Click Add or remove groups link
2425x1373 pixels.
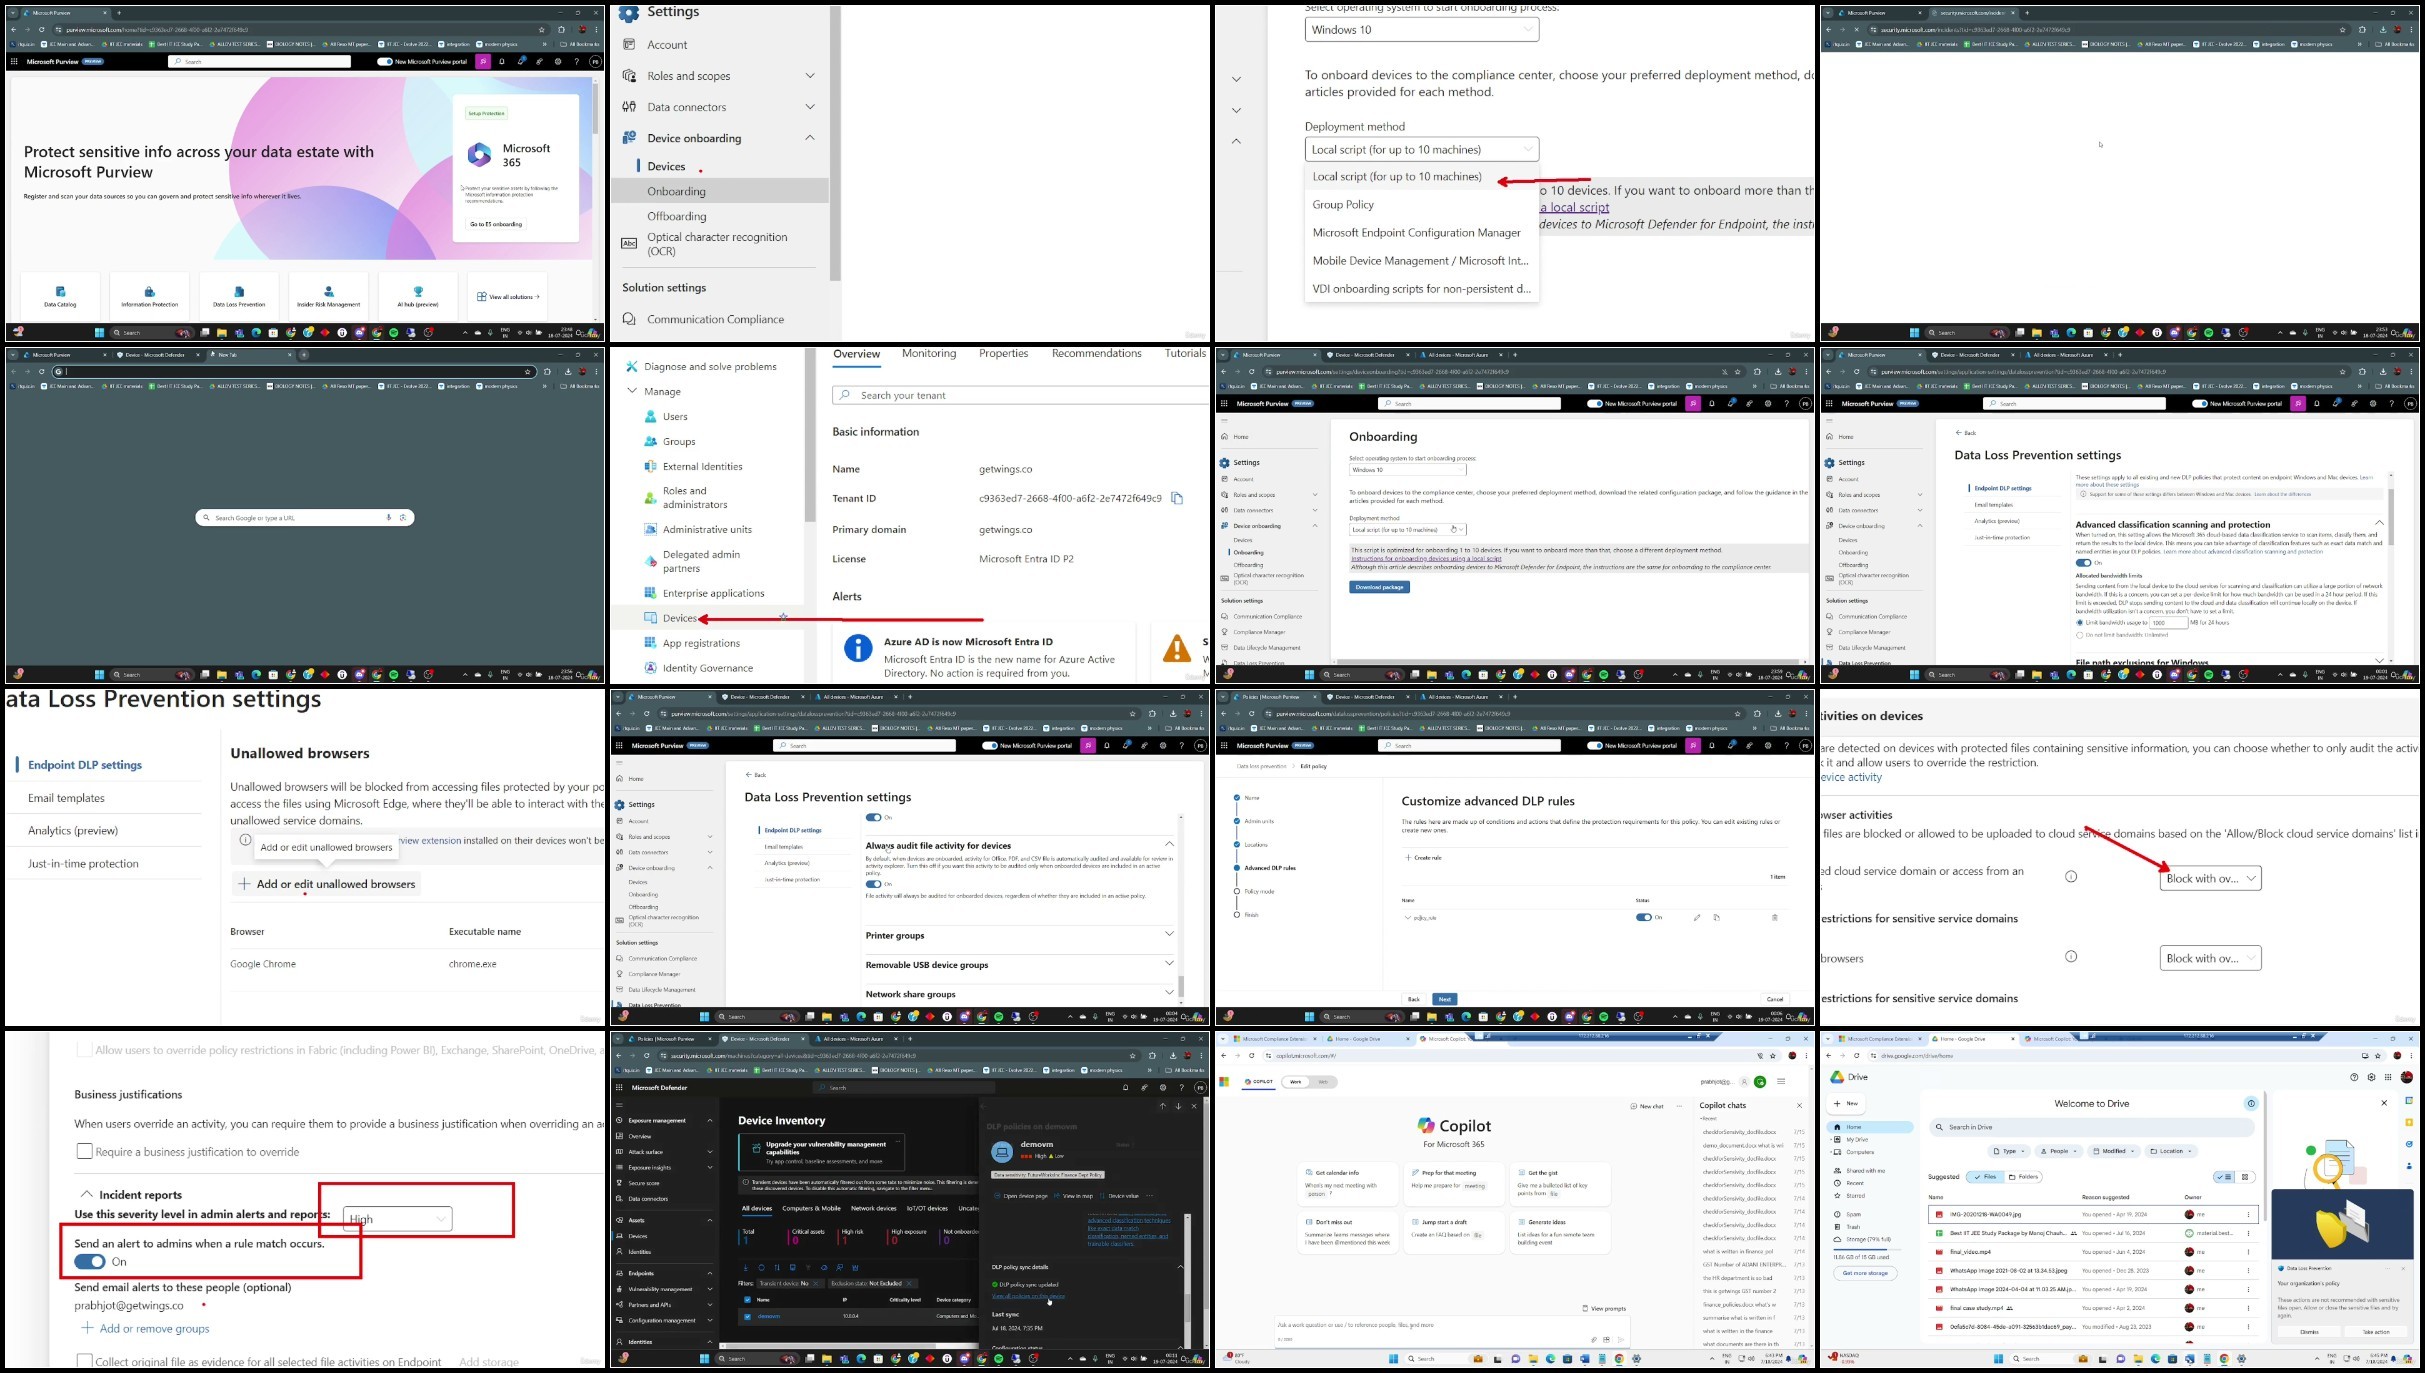point(154,1328)
